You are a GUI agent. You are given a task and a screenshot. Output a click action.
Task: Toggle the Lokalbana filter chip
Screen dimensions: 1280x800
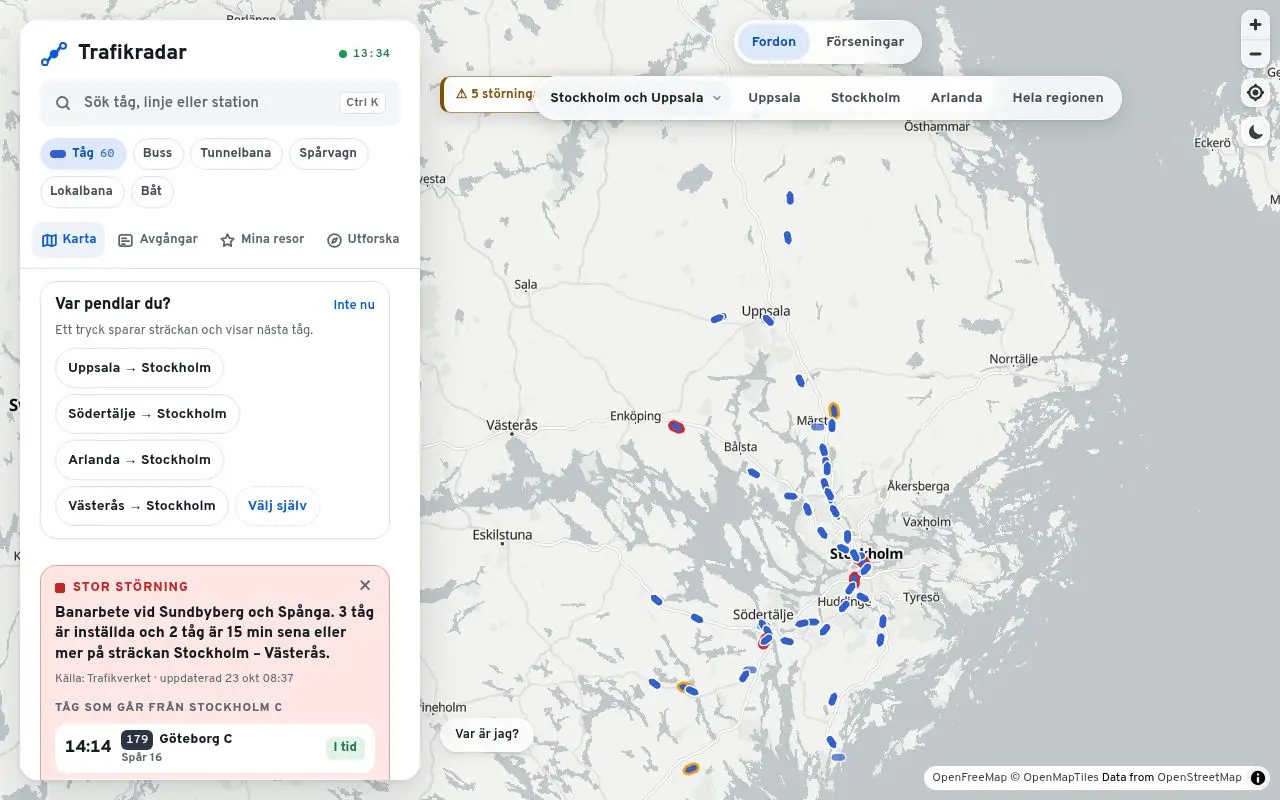point(82,192)
